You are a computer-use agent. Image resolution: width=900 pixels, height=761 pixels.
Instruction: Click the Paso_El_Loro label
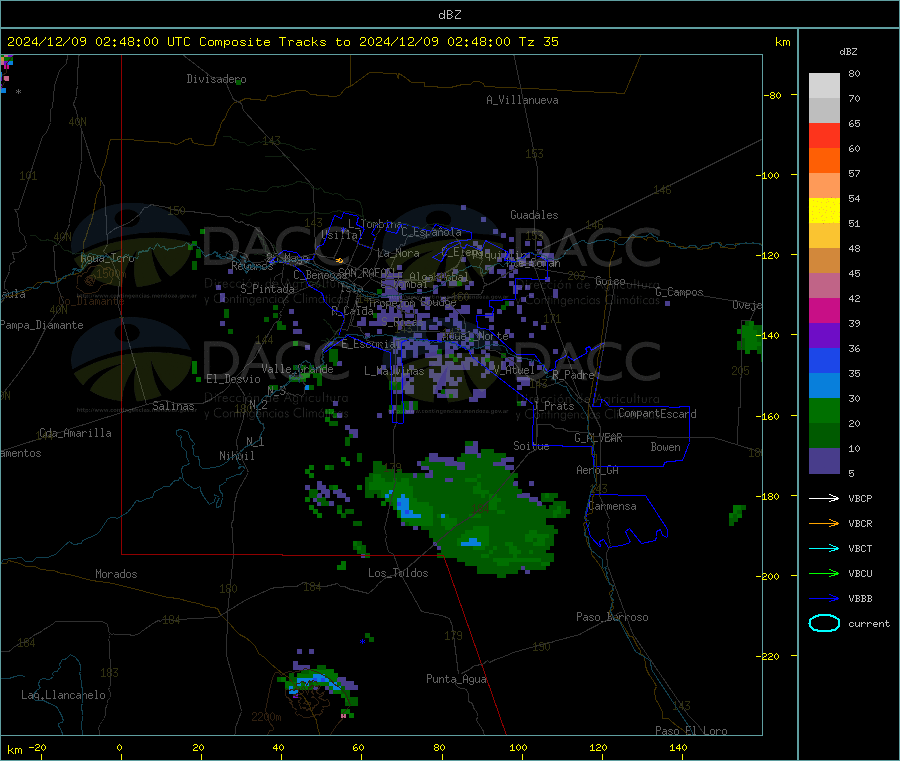coord(691,730)
